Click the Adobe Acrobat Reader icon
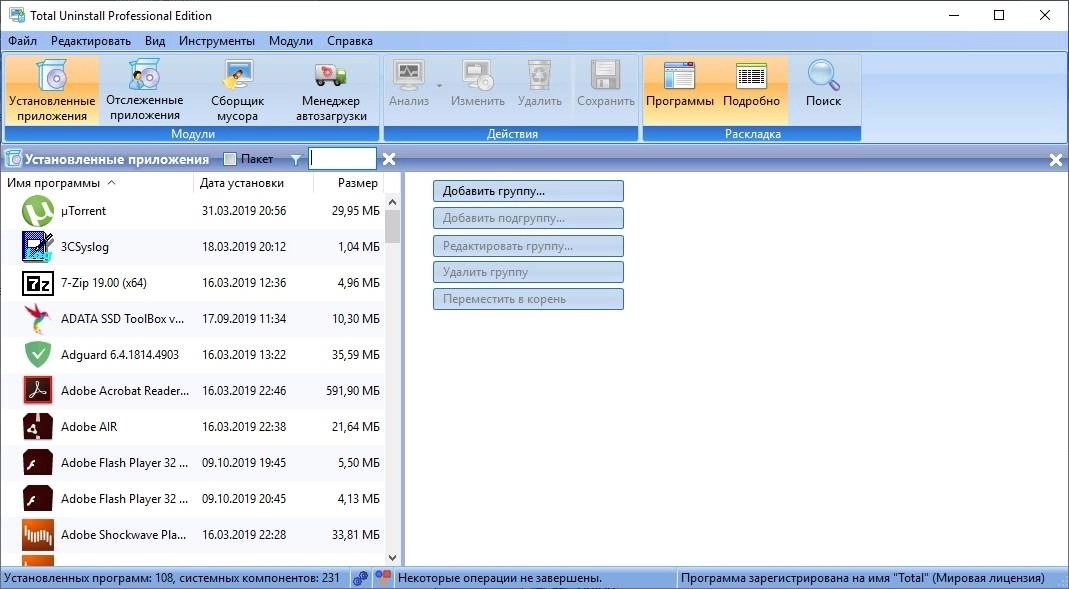This screenshot has width=1069, height=589. click(37, 391)
